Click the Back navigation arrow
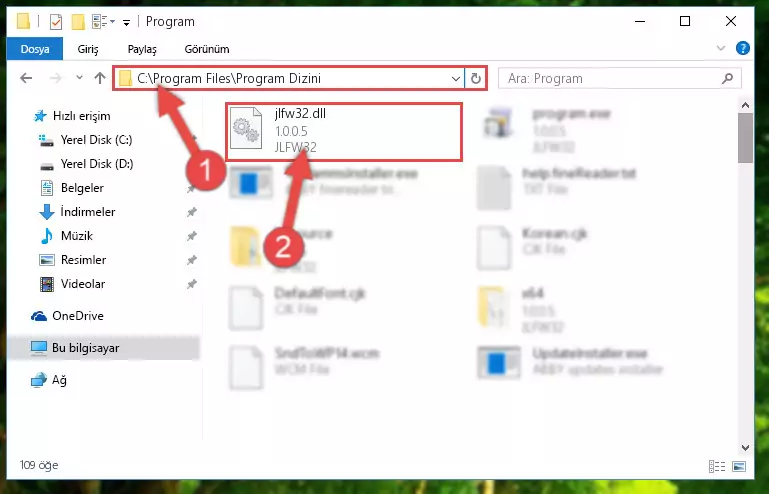The height and width of the screenshot is (494, 769). coord(26,78)
